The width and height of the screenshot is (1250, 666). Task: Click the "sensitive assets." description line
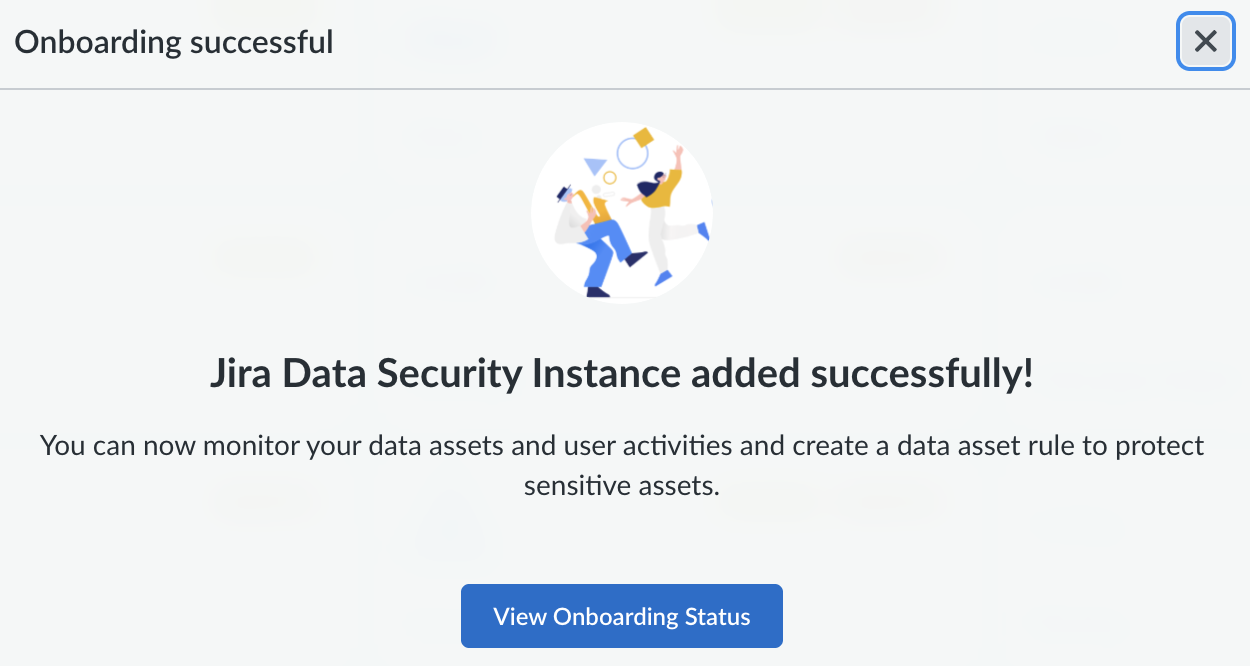click(621, 486)
